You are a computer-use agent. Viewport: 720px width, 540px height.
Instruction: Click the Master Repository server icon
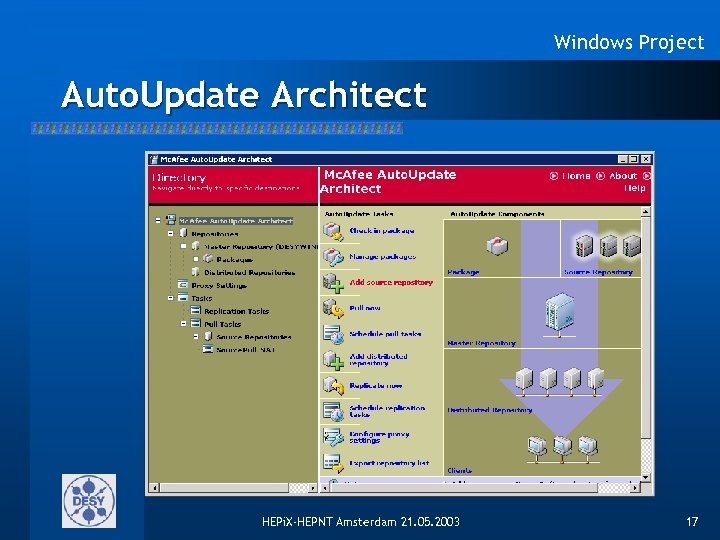coord(559,315)
